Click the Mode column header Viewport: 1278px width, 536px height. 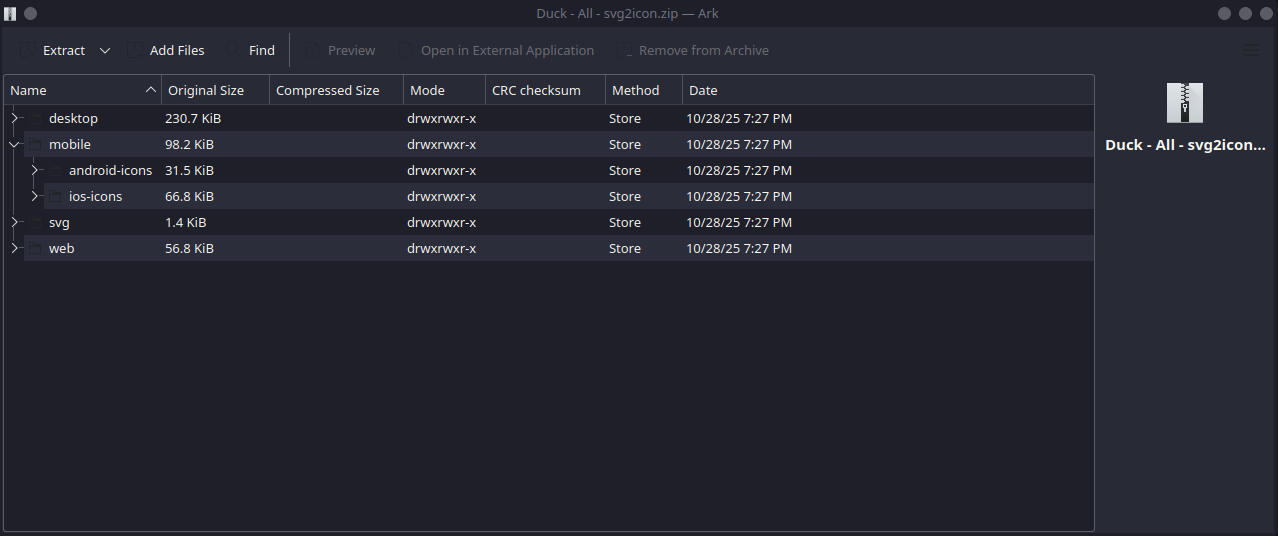[x=444, y=90]
